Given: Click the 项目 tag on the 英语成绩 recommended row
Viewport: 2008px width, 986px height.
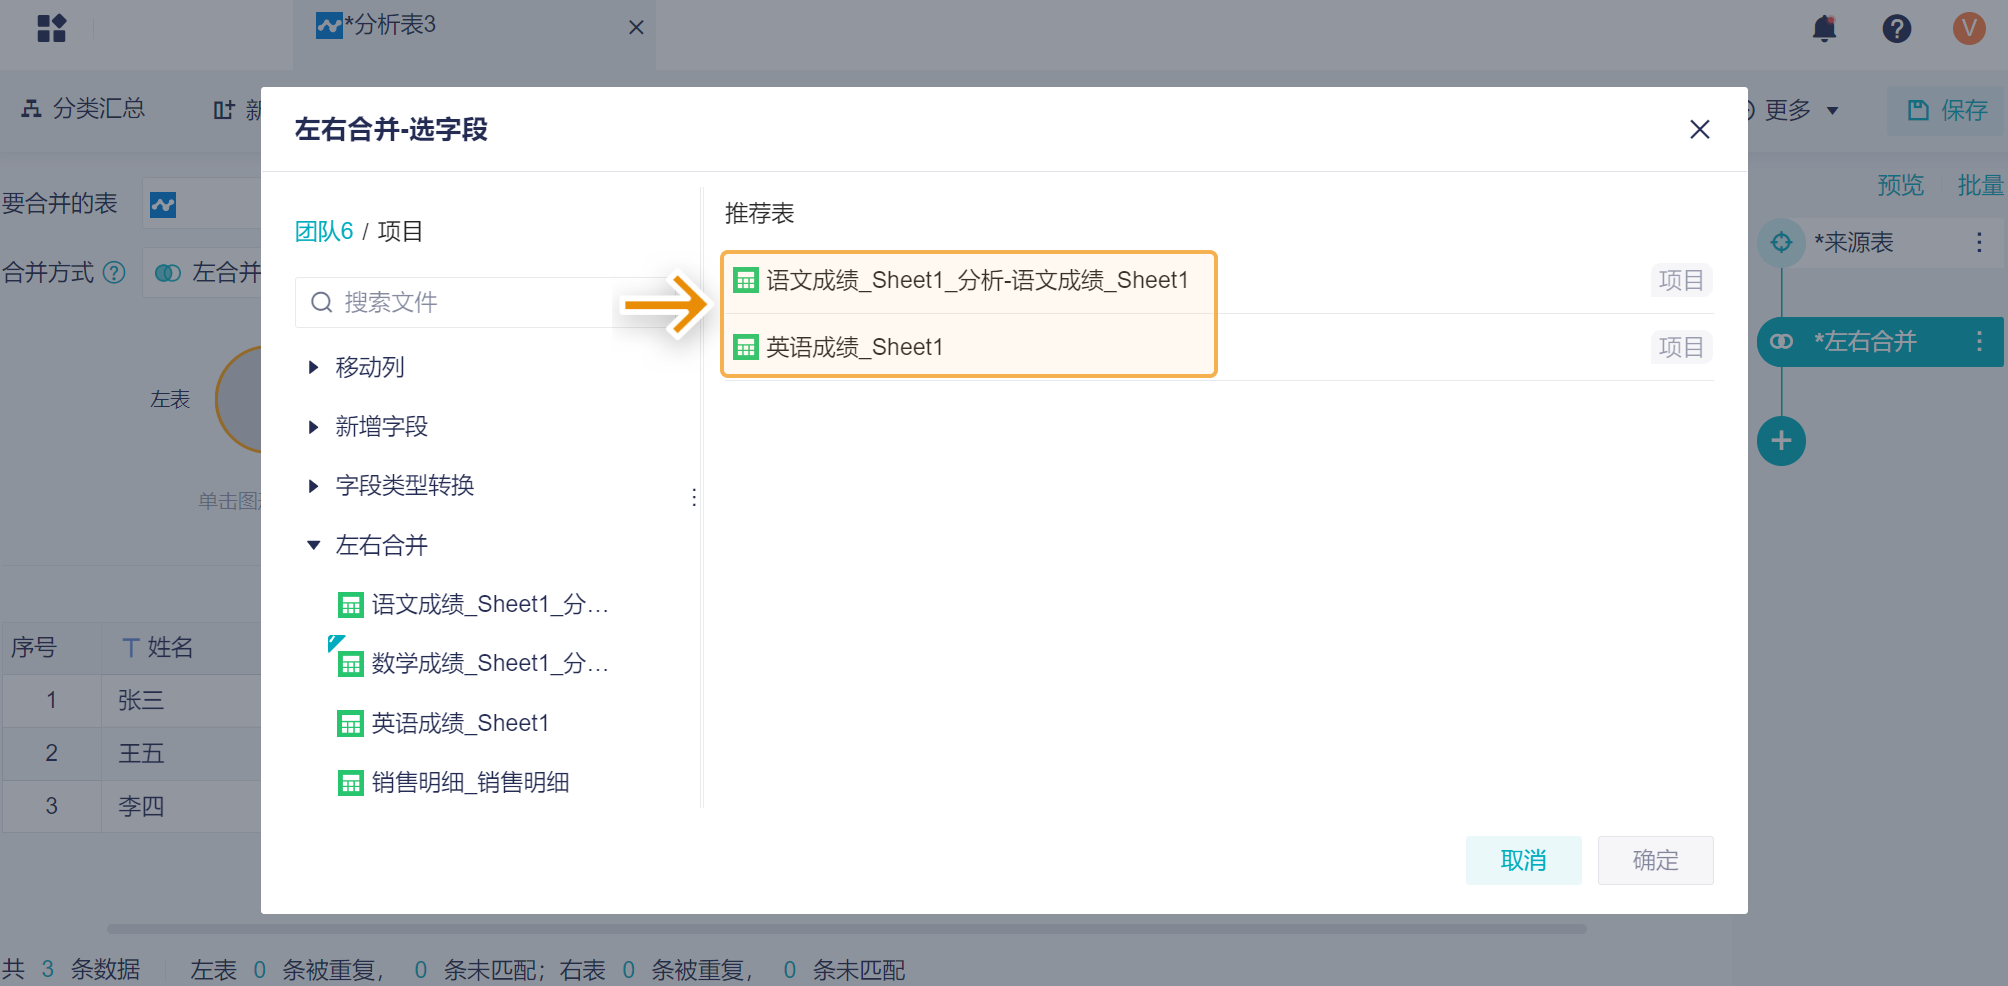Looking at the screenshot, I should 1681,347.
